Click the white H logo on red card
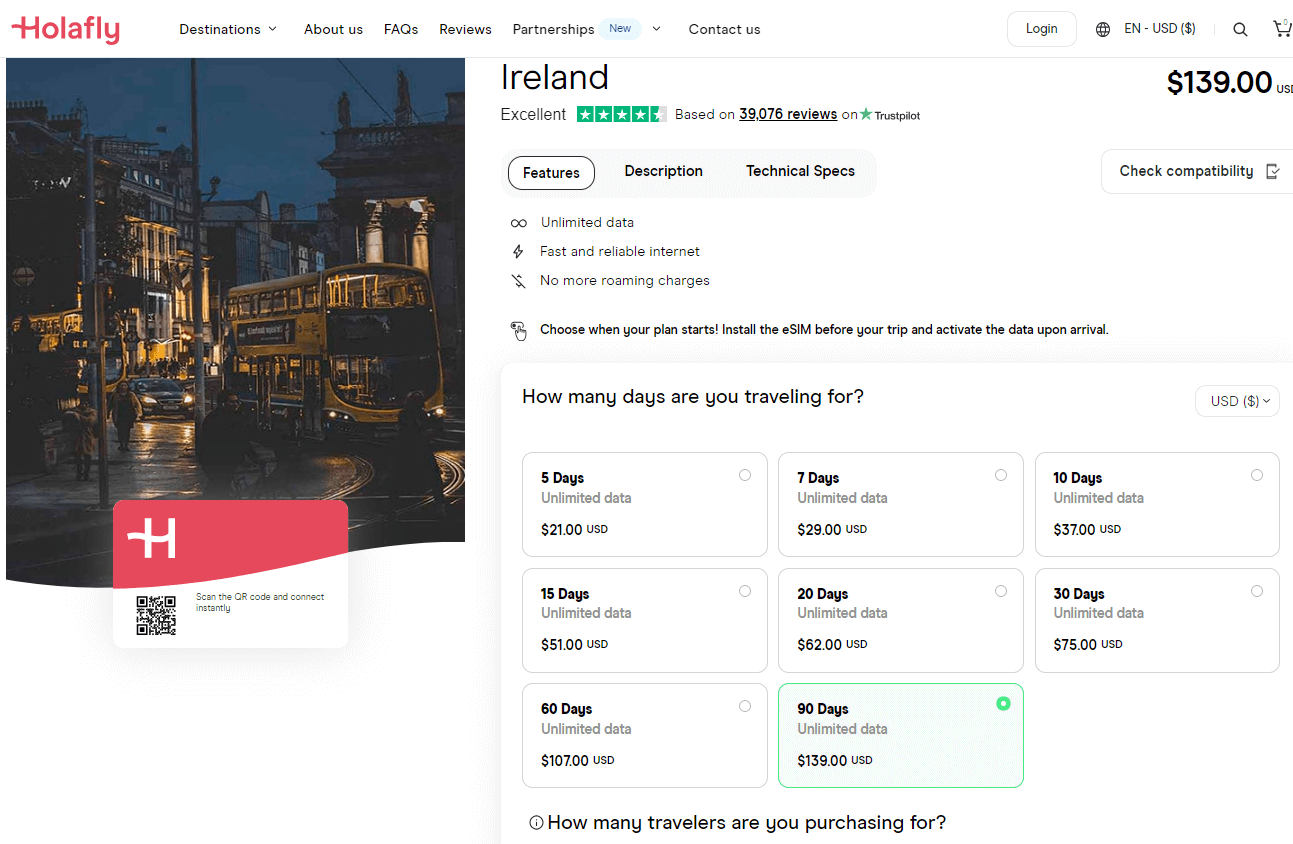 (152, 538)
